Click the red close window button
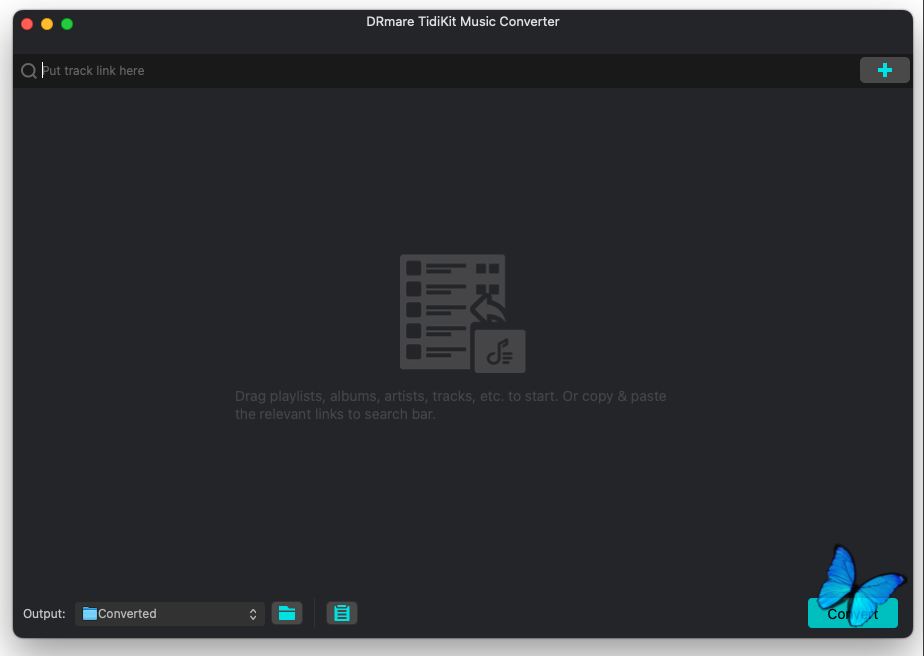The height and width of the screenshot is (656, 924). click(27, 24)
